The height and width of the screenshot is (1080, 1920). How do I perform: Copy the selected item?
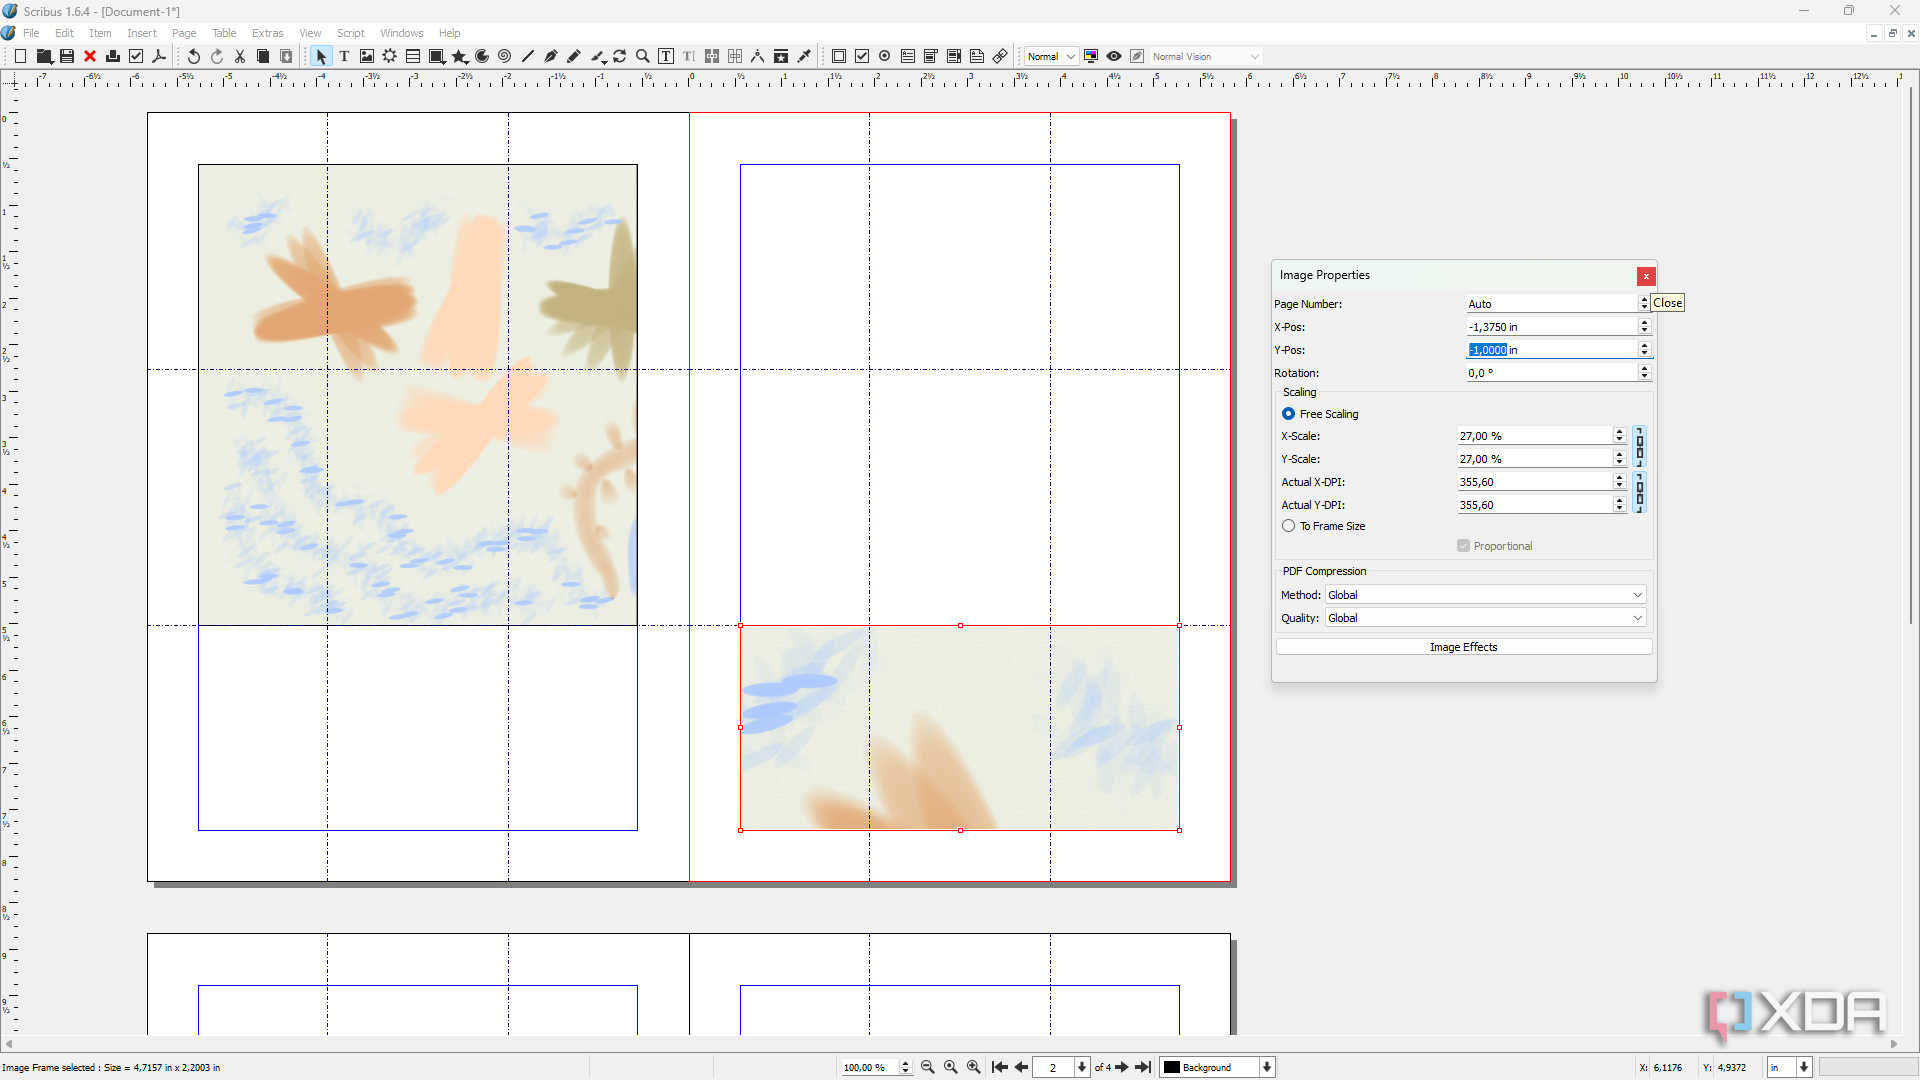(263, 57)
